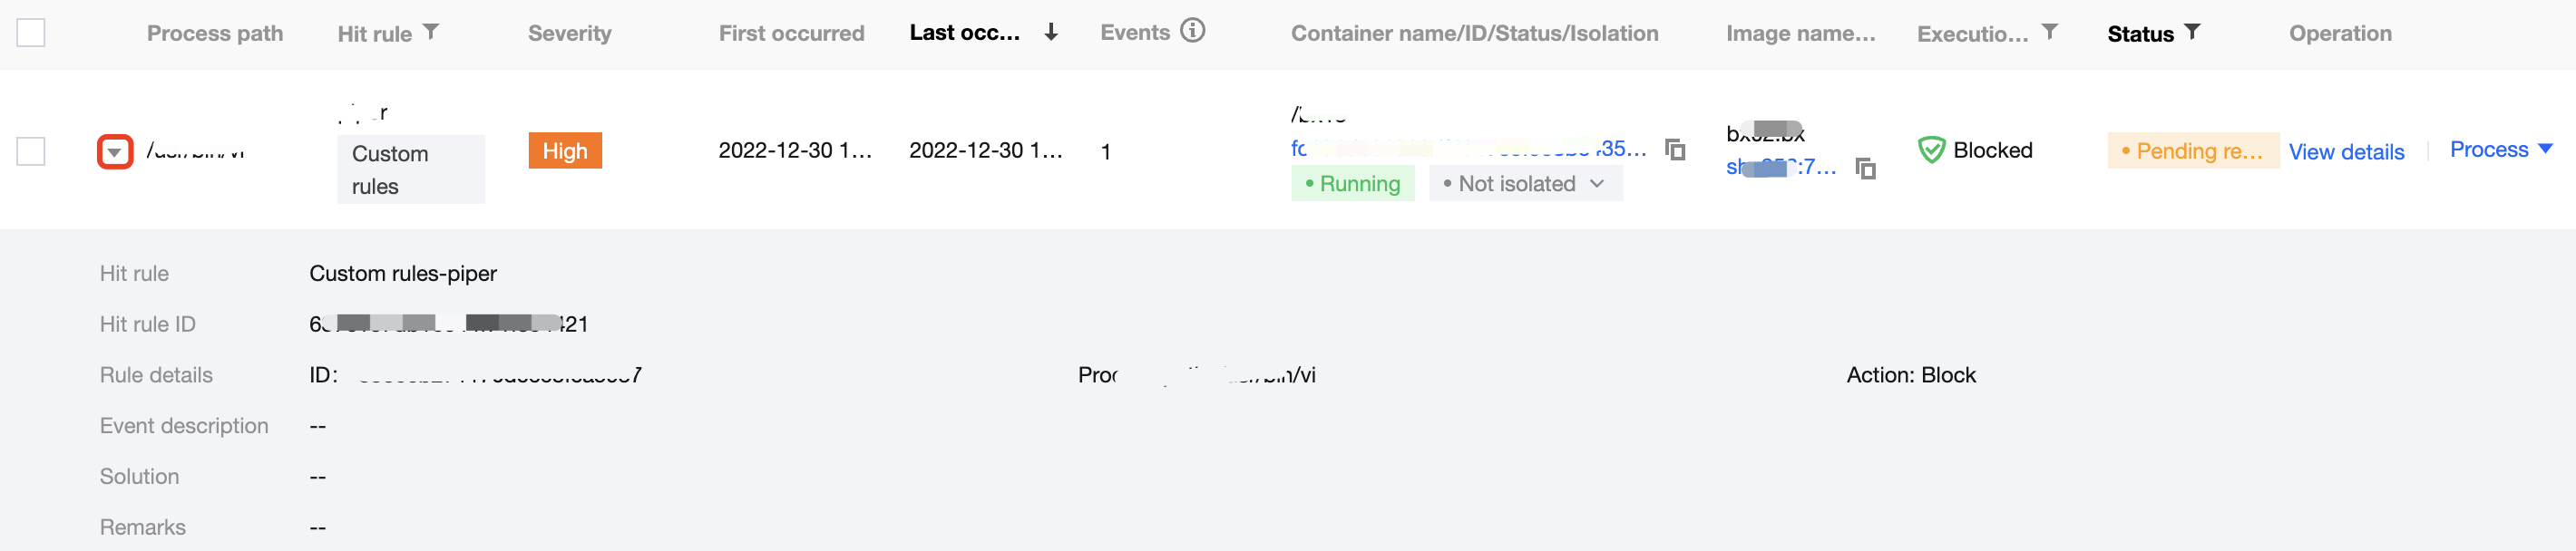Open the Process operation dropdown
Screen dimensions: 2576x551
click(2500, 150)
